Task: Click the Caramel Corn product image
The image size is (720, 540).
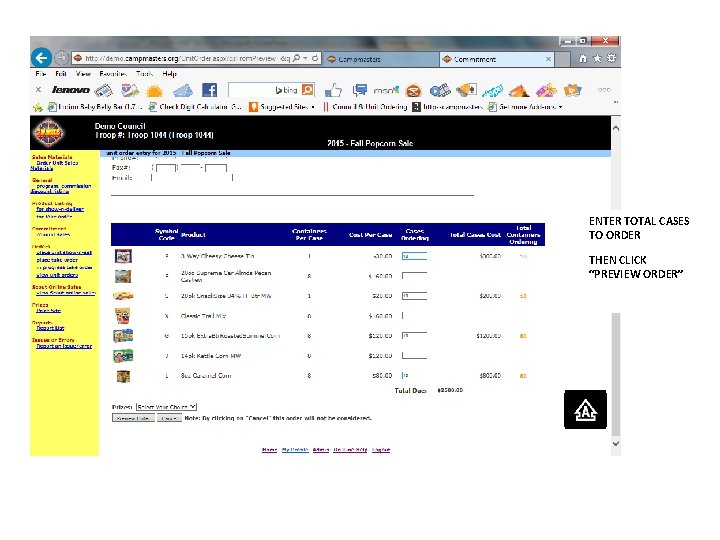Action: [123, 376]
